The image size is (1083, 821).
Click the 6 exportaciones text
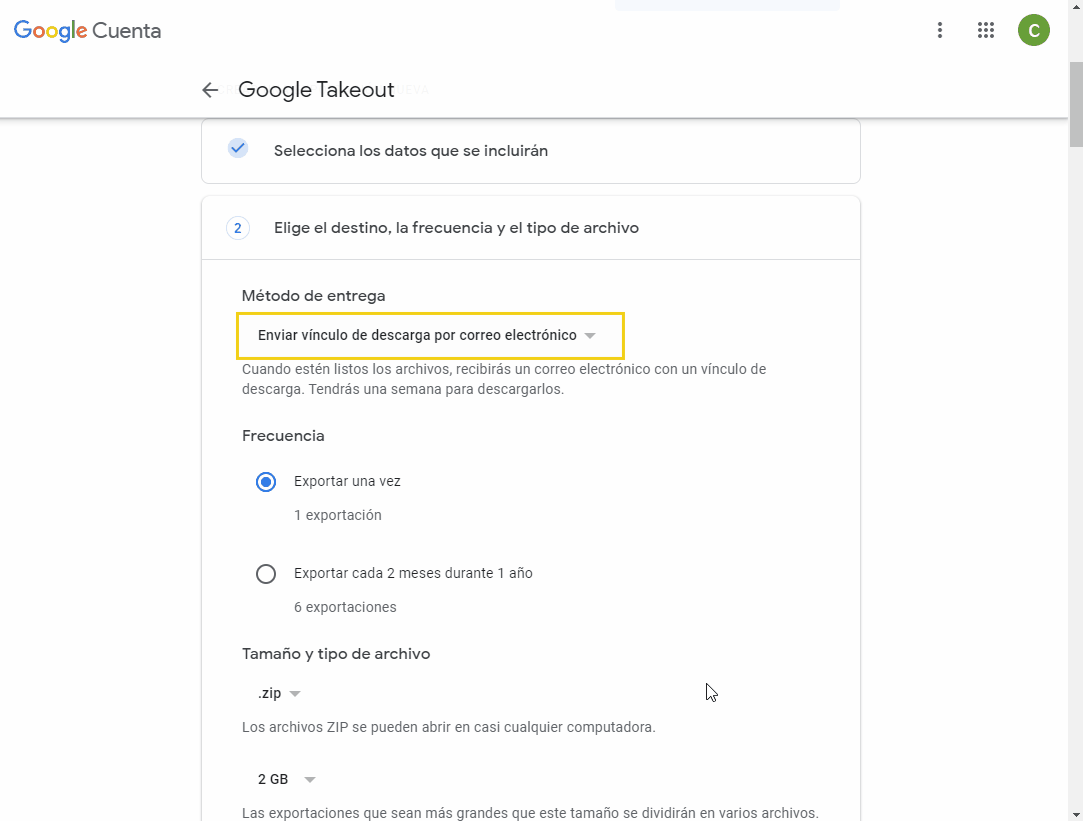click(345, 607)
